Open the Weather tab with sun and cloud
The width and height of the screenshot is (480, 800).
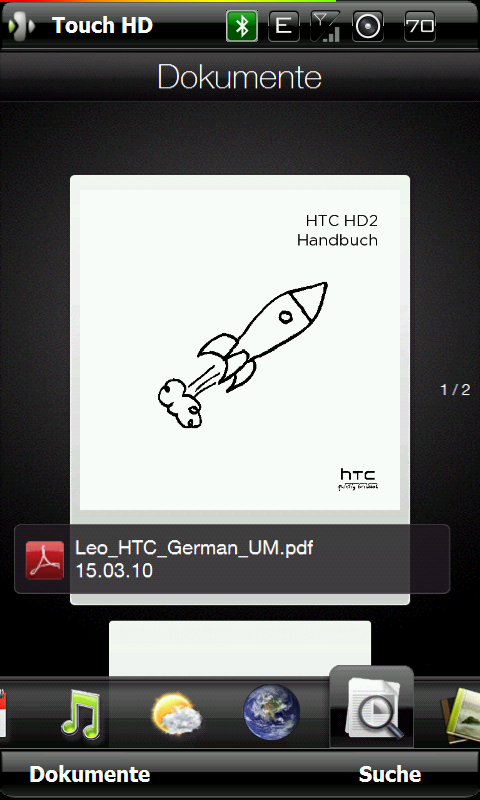(176, 714)
